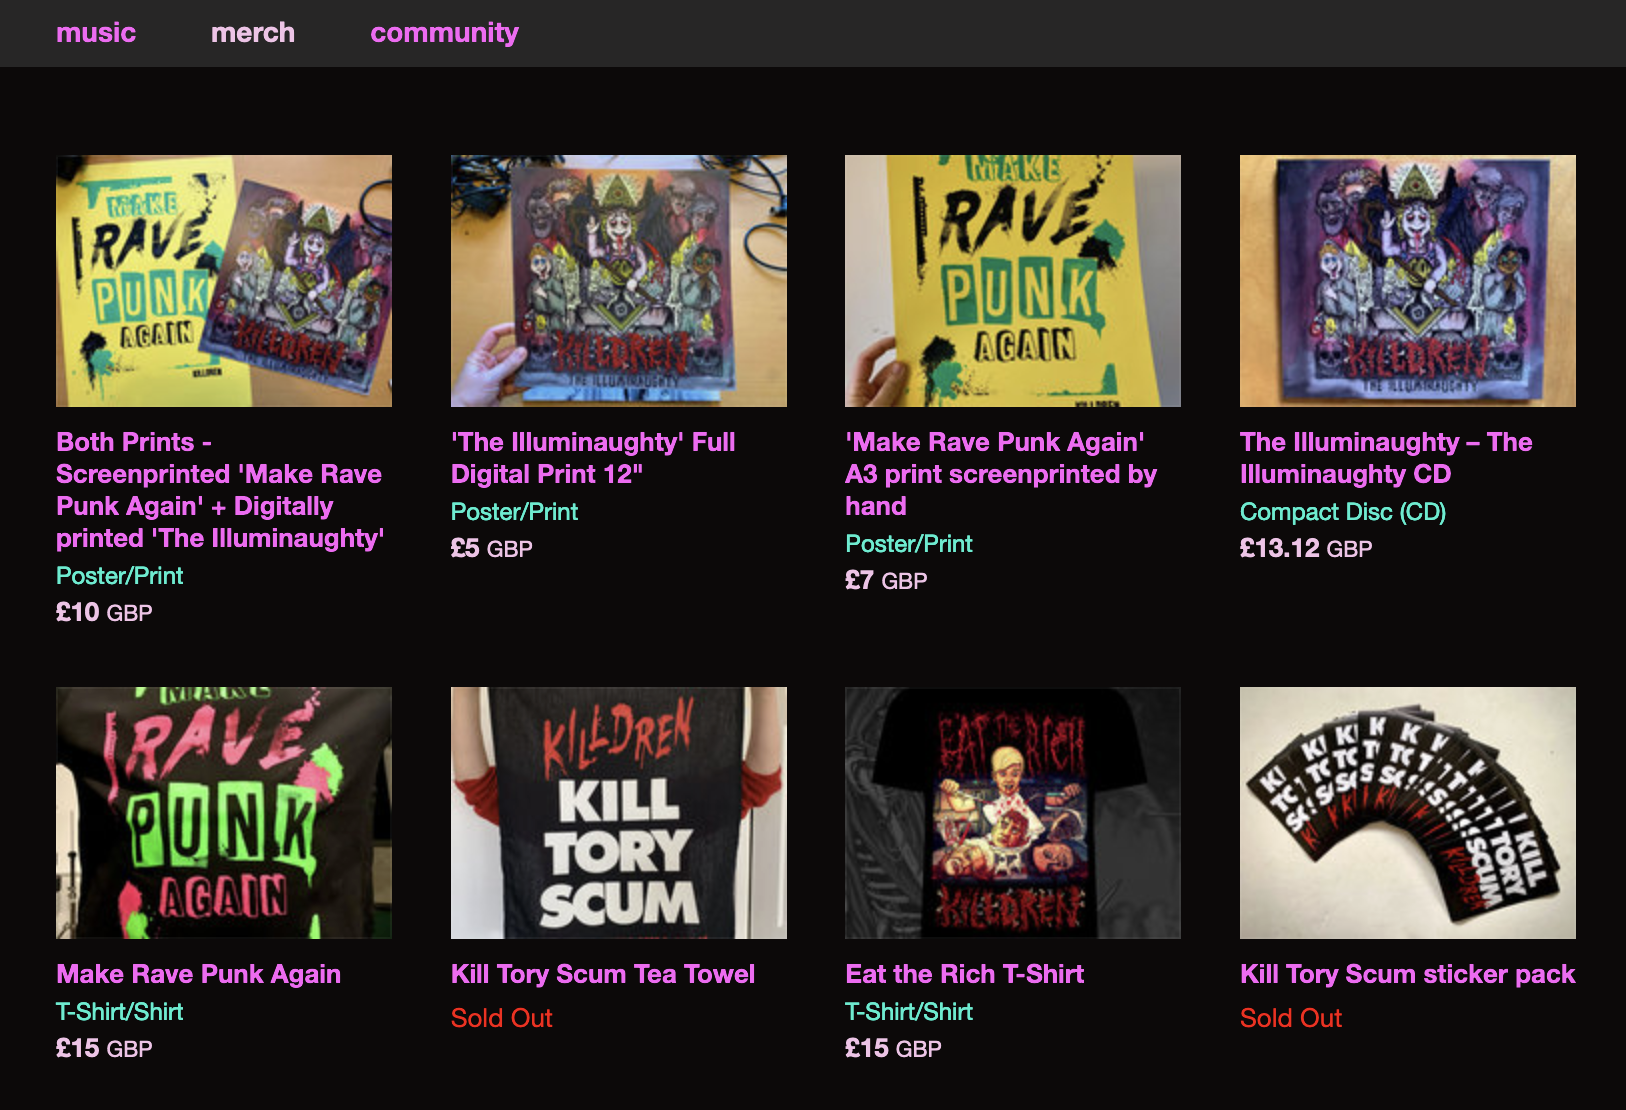Select the 'Make Rave Punk Again' A3 print image
1626x1110 pixels.
click(1012, 281)
